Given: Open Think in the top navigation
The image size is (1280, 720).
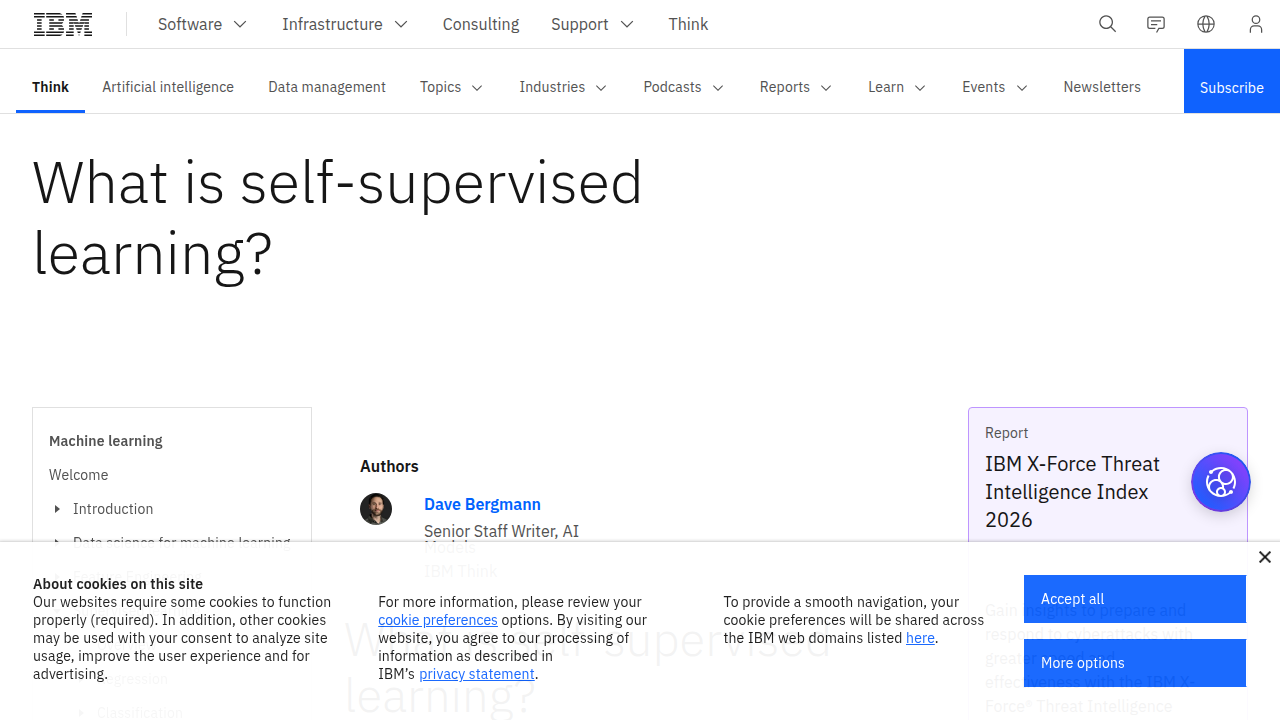Looking at the screenshot, I should tap(689, 24).
